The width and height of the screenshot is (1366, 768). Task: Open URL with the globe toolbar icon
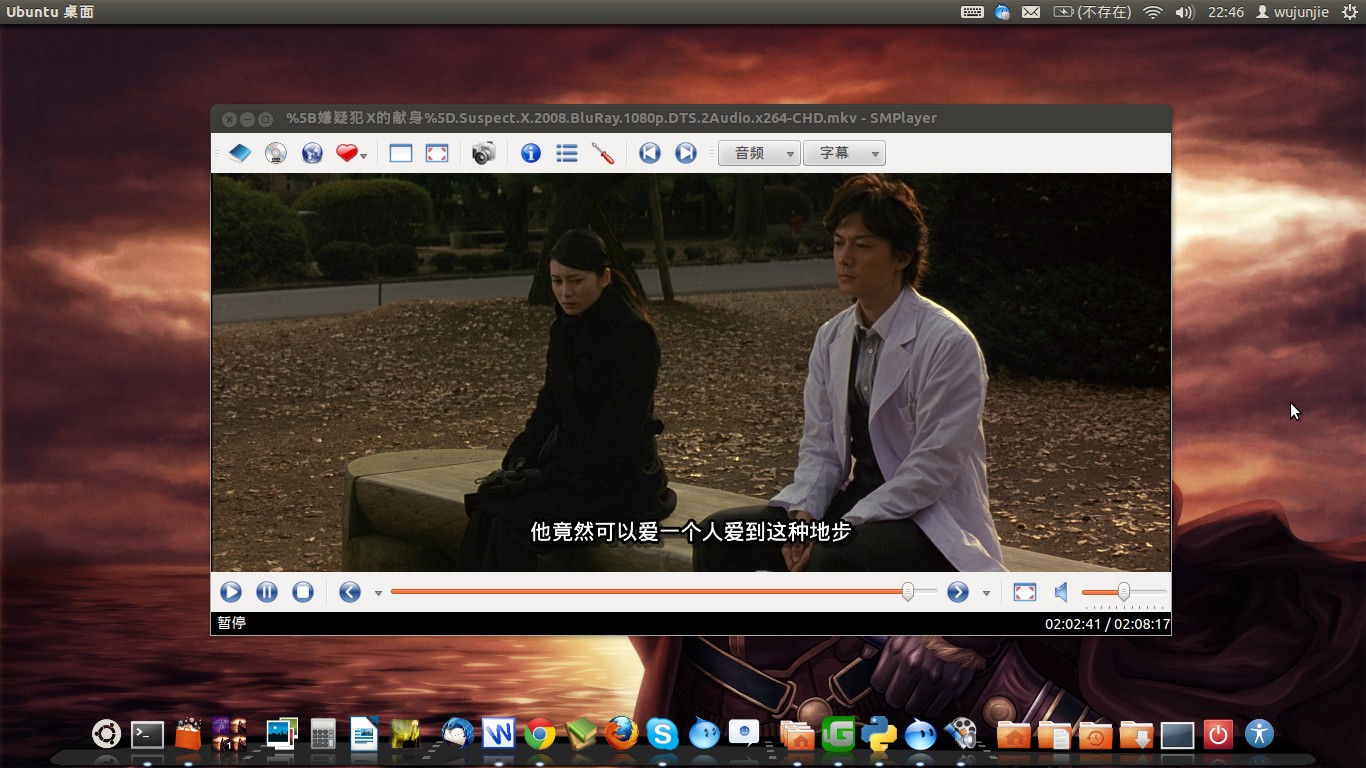pyautogui.click(x=312, y=153)
